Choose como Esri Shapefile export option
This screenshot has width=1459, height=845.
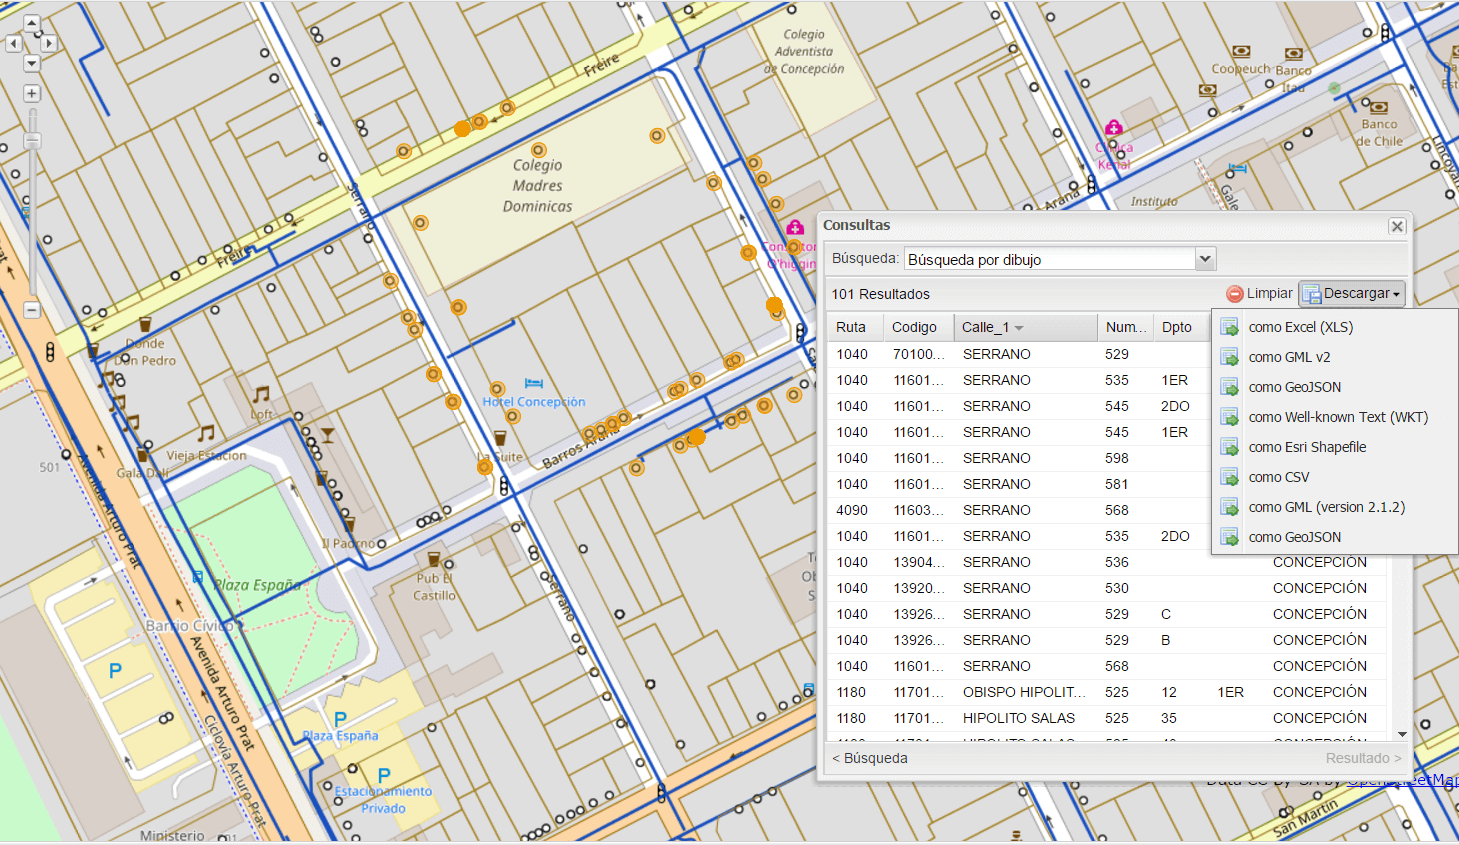1307,447
